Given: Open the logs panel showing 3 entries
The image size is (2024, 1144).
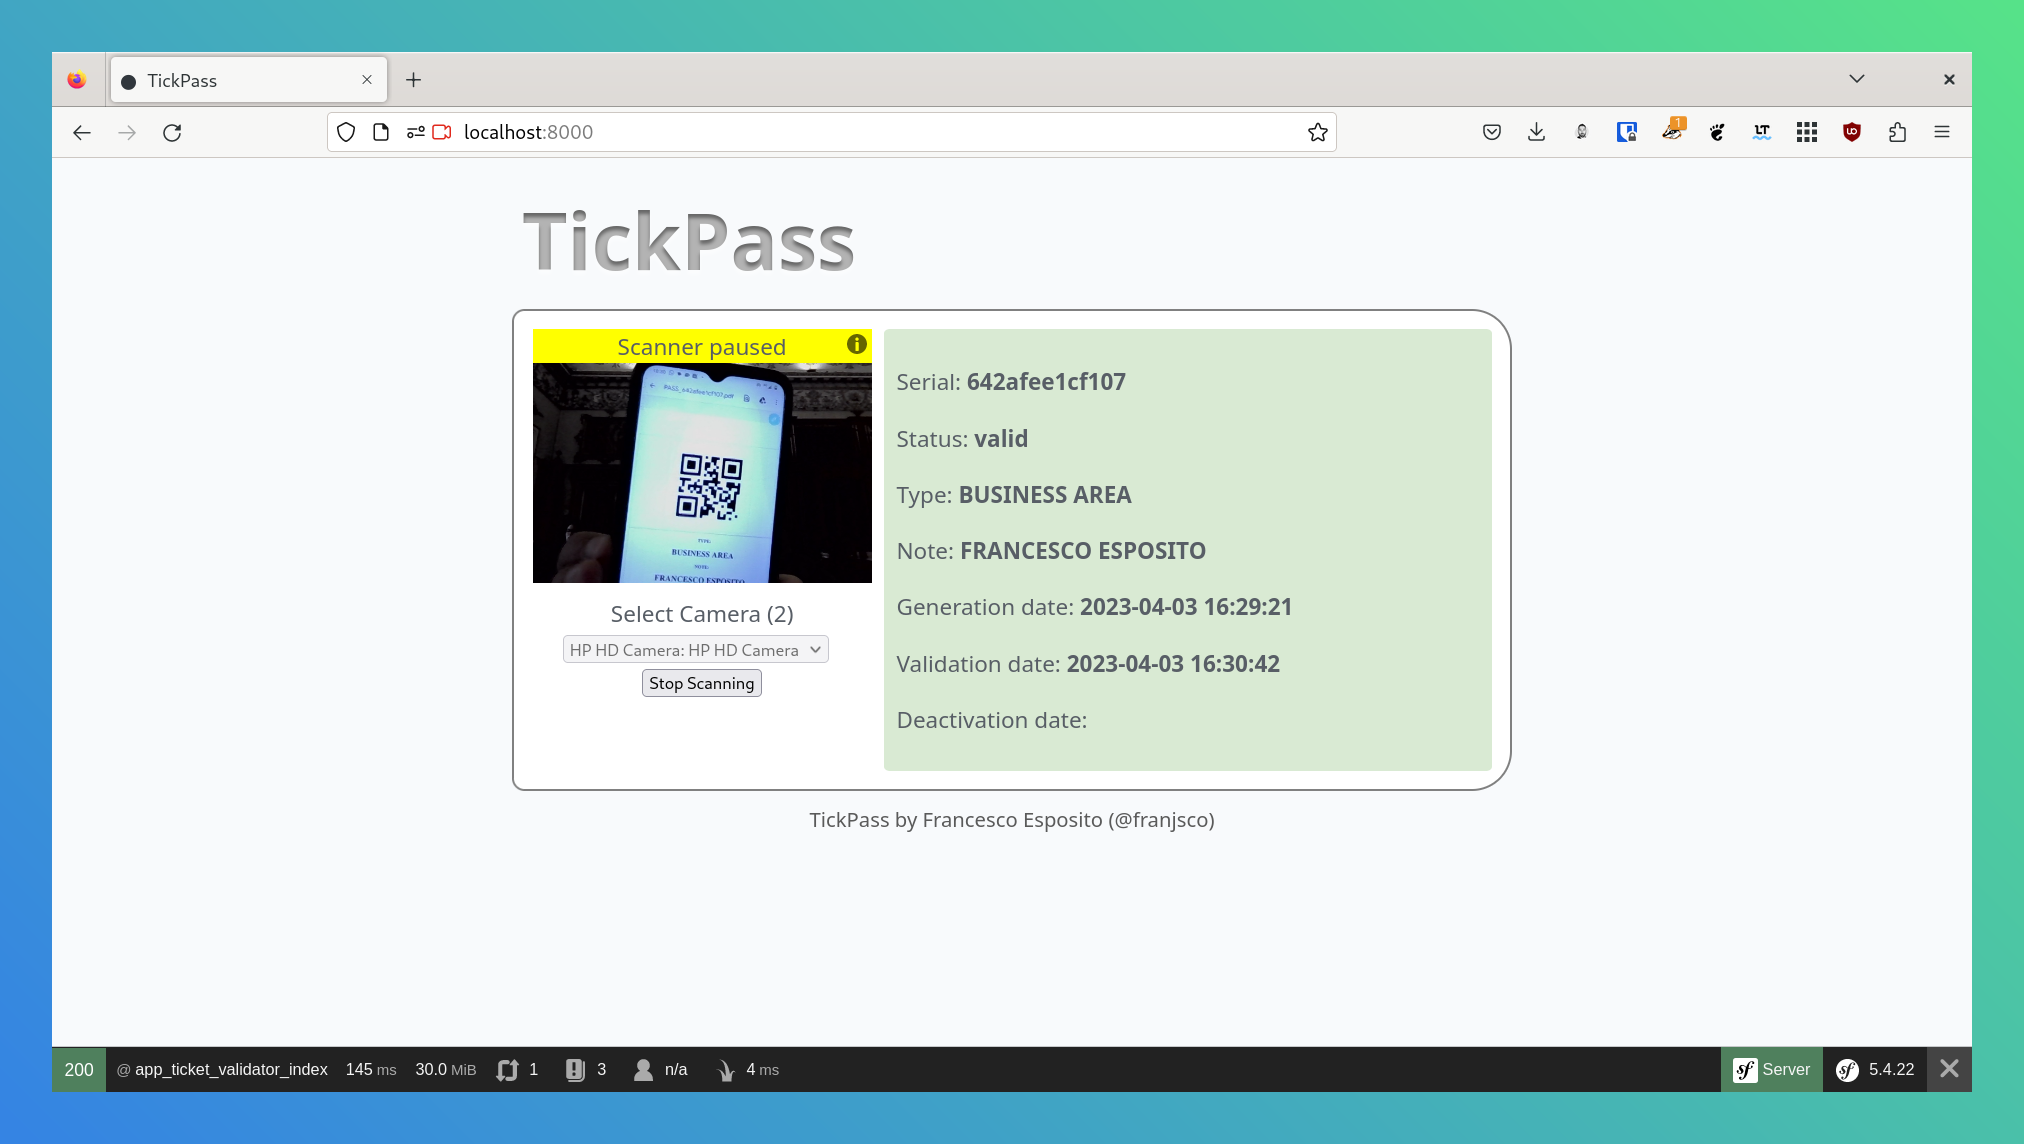Looking at the screenshot, I should [x=585, y=1069].
